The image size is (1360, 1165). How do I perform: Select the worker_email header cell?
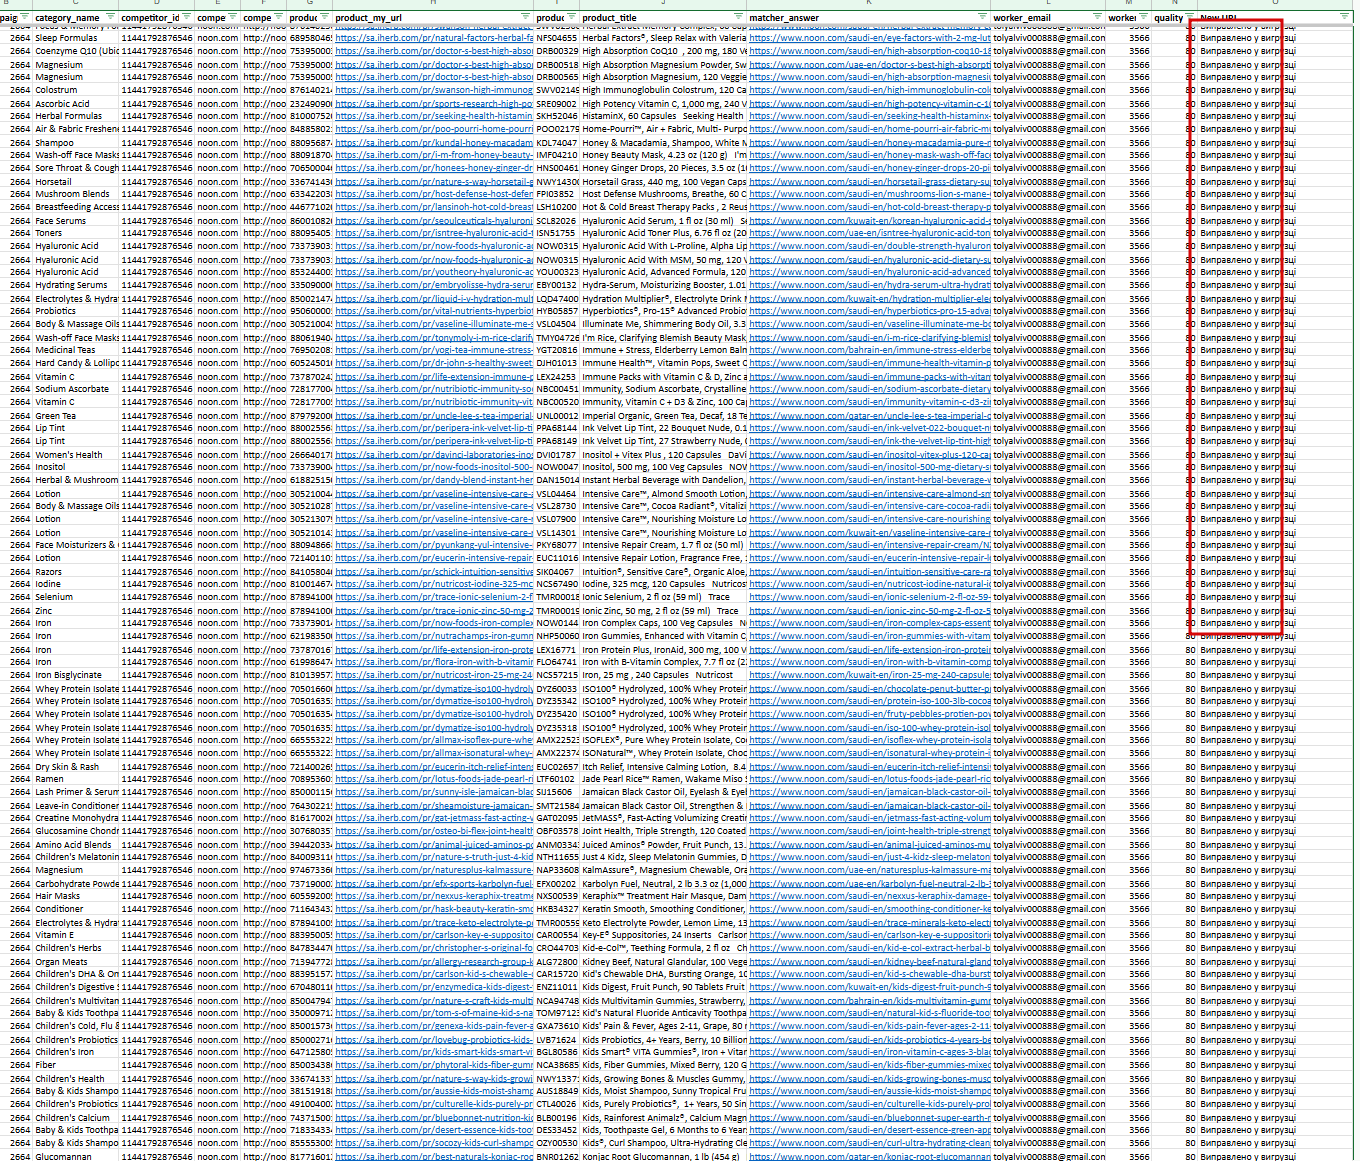click(1048, 18)
